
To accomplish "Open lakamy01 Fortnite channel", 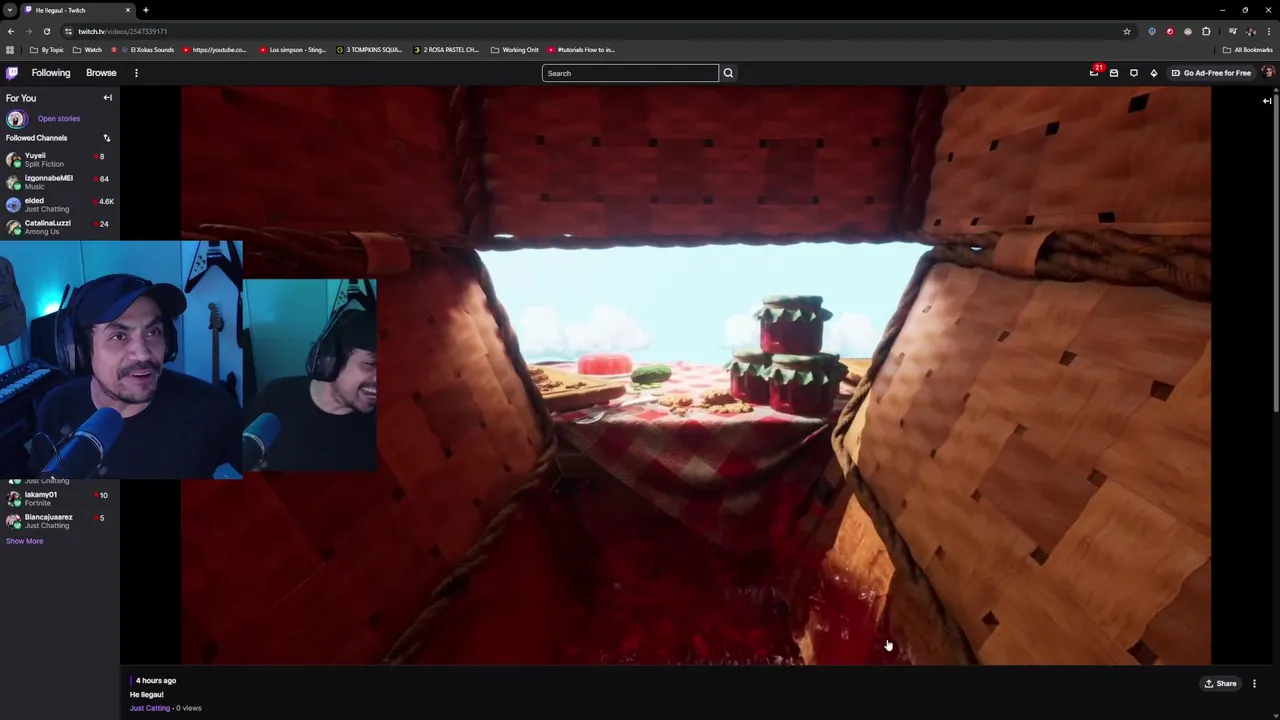I will [x=60, y=498].
